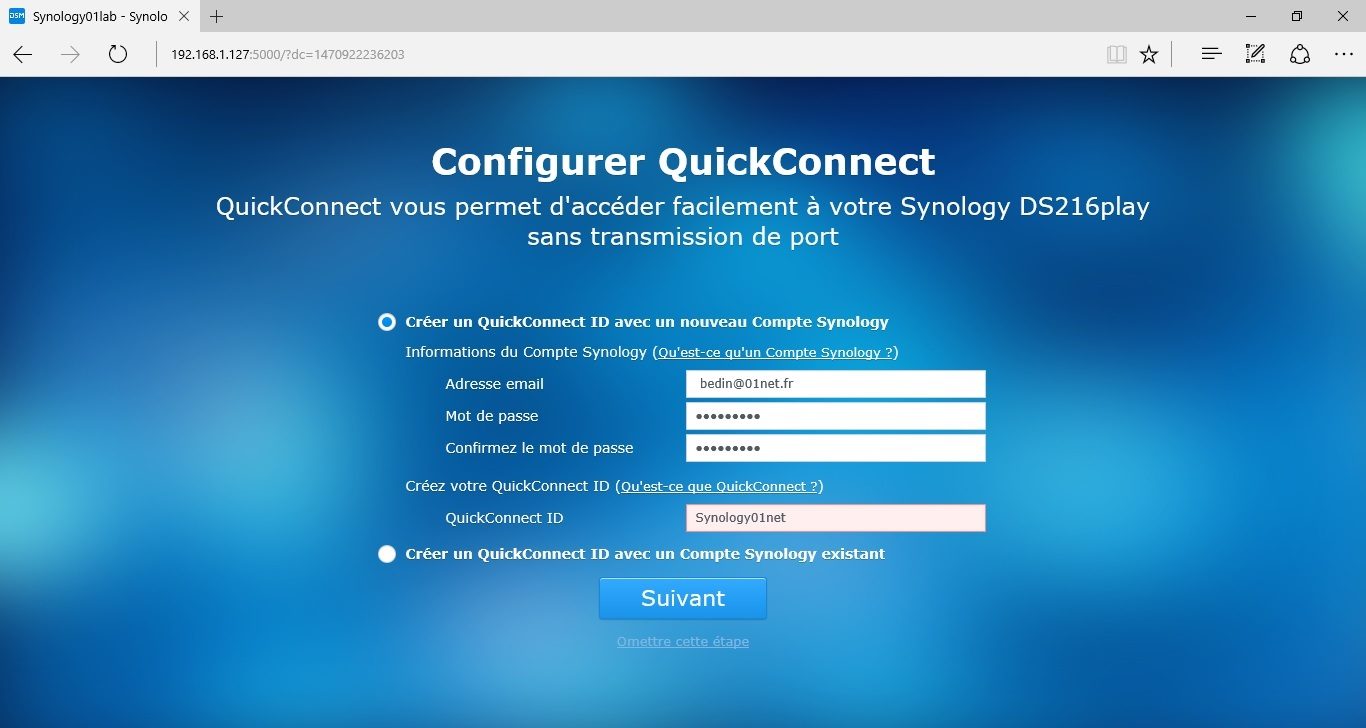Click the address bar URL
The height and width of the screenshot is (728, 1366).
pos(288,55)
